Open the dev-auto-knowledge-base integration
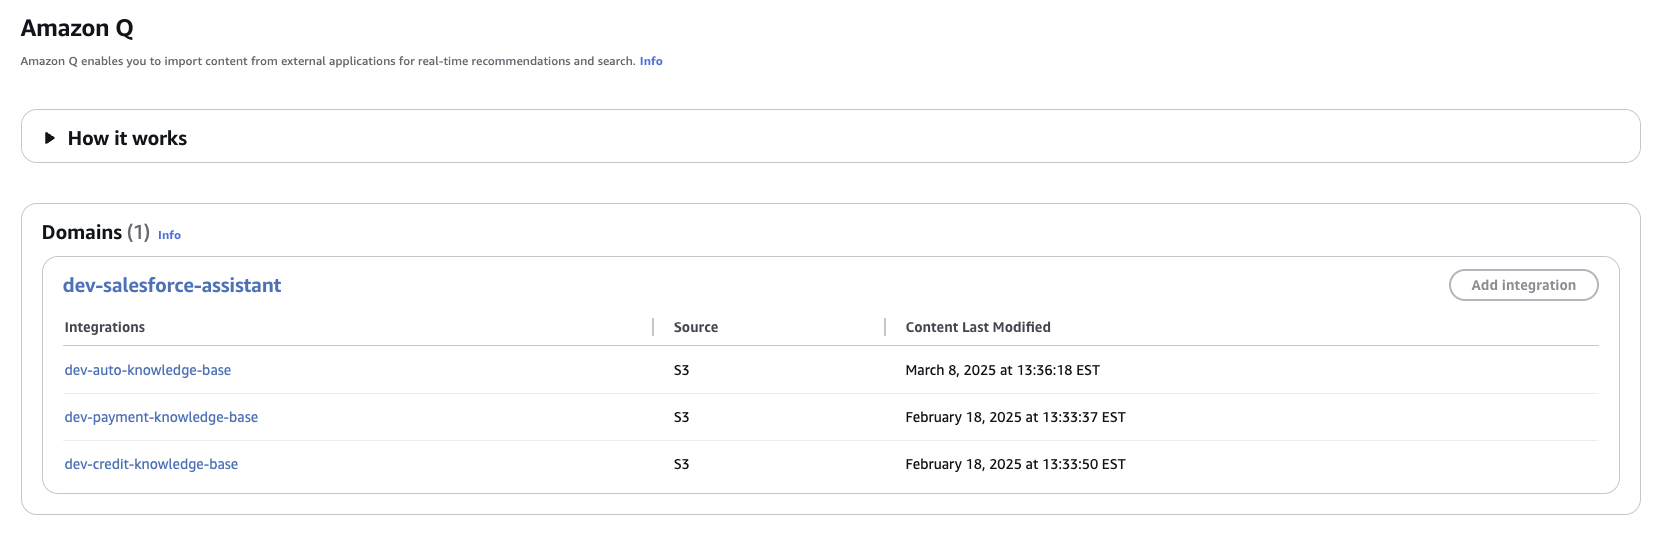 click(x=148, y=370)
